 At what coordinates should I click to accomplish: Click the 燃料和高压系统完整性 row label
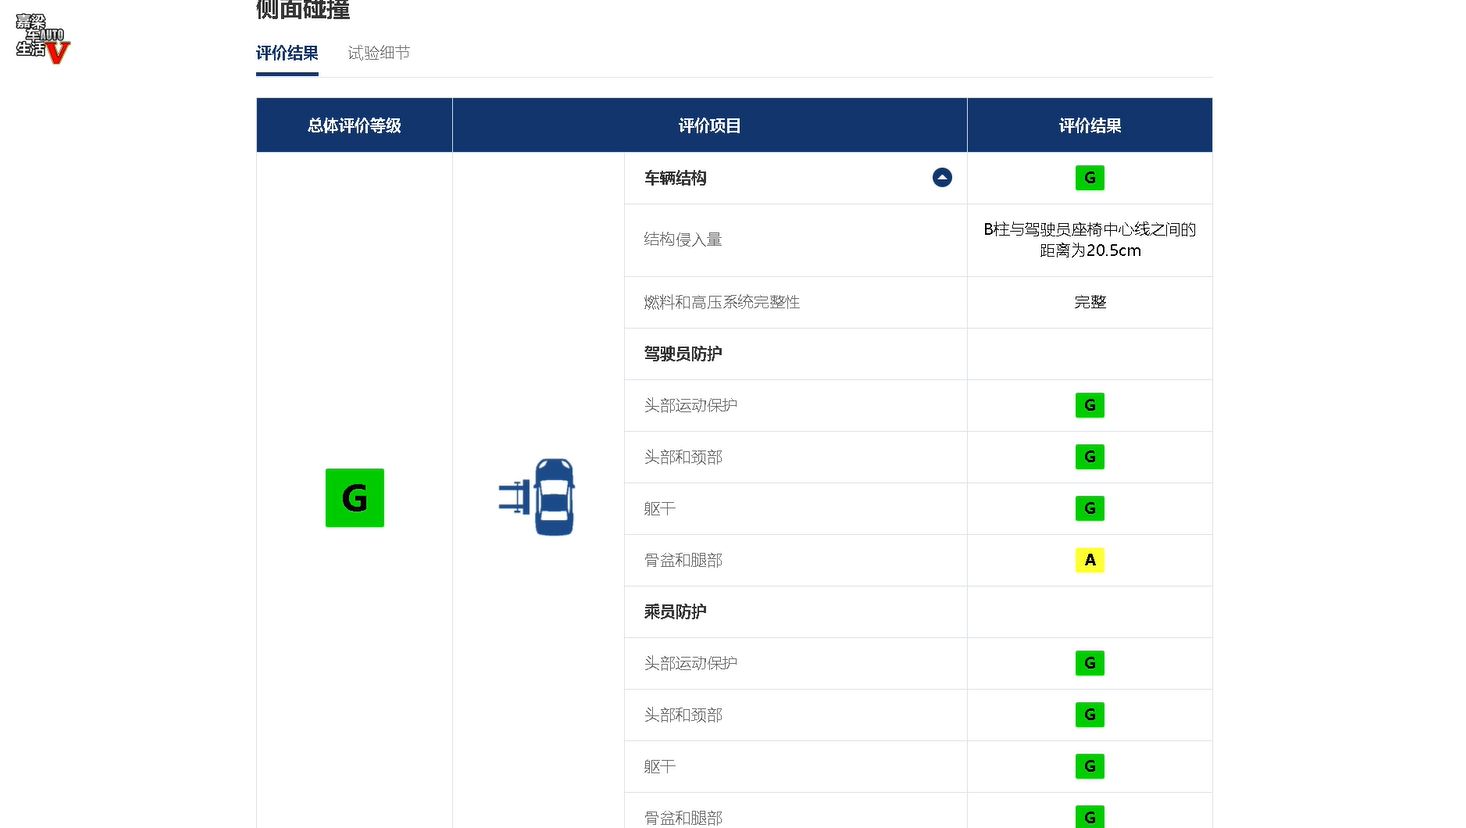pos(722,302)
